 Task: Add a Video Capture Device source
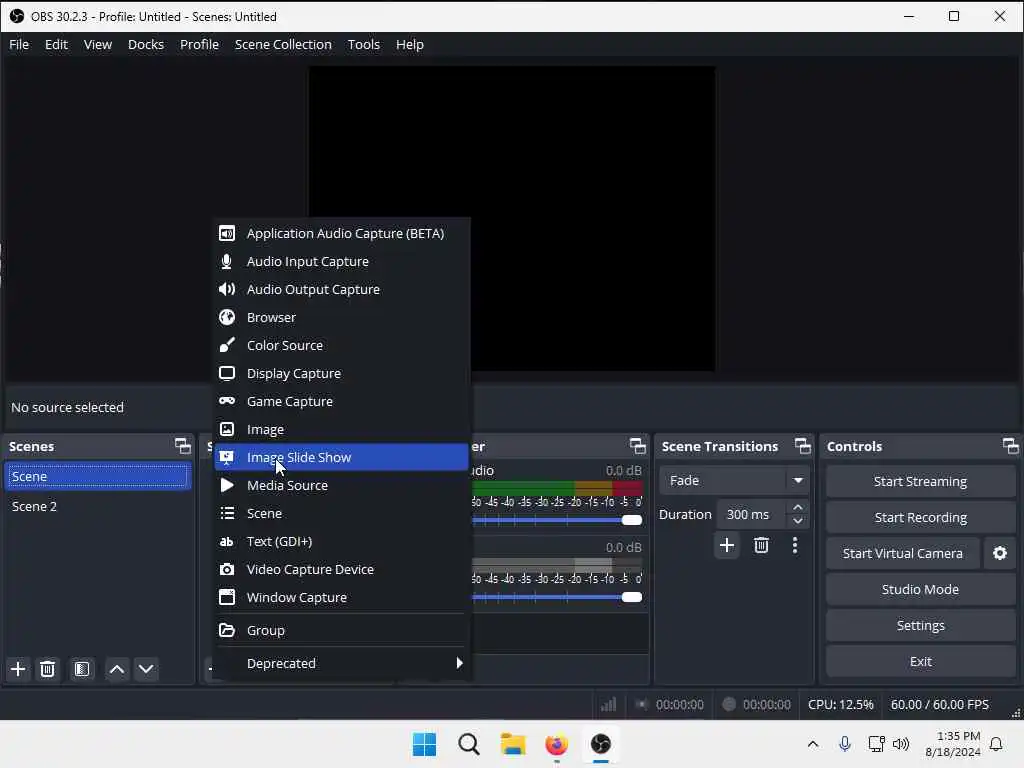pos(342,570)
